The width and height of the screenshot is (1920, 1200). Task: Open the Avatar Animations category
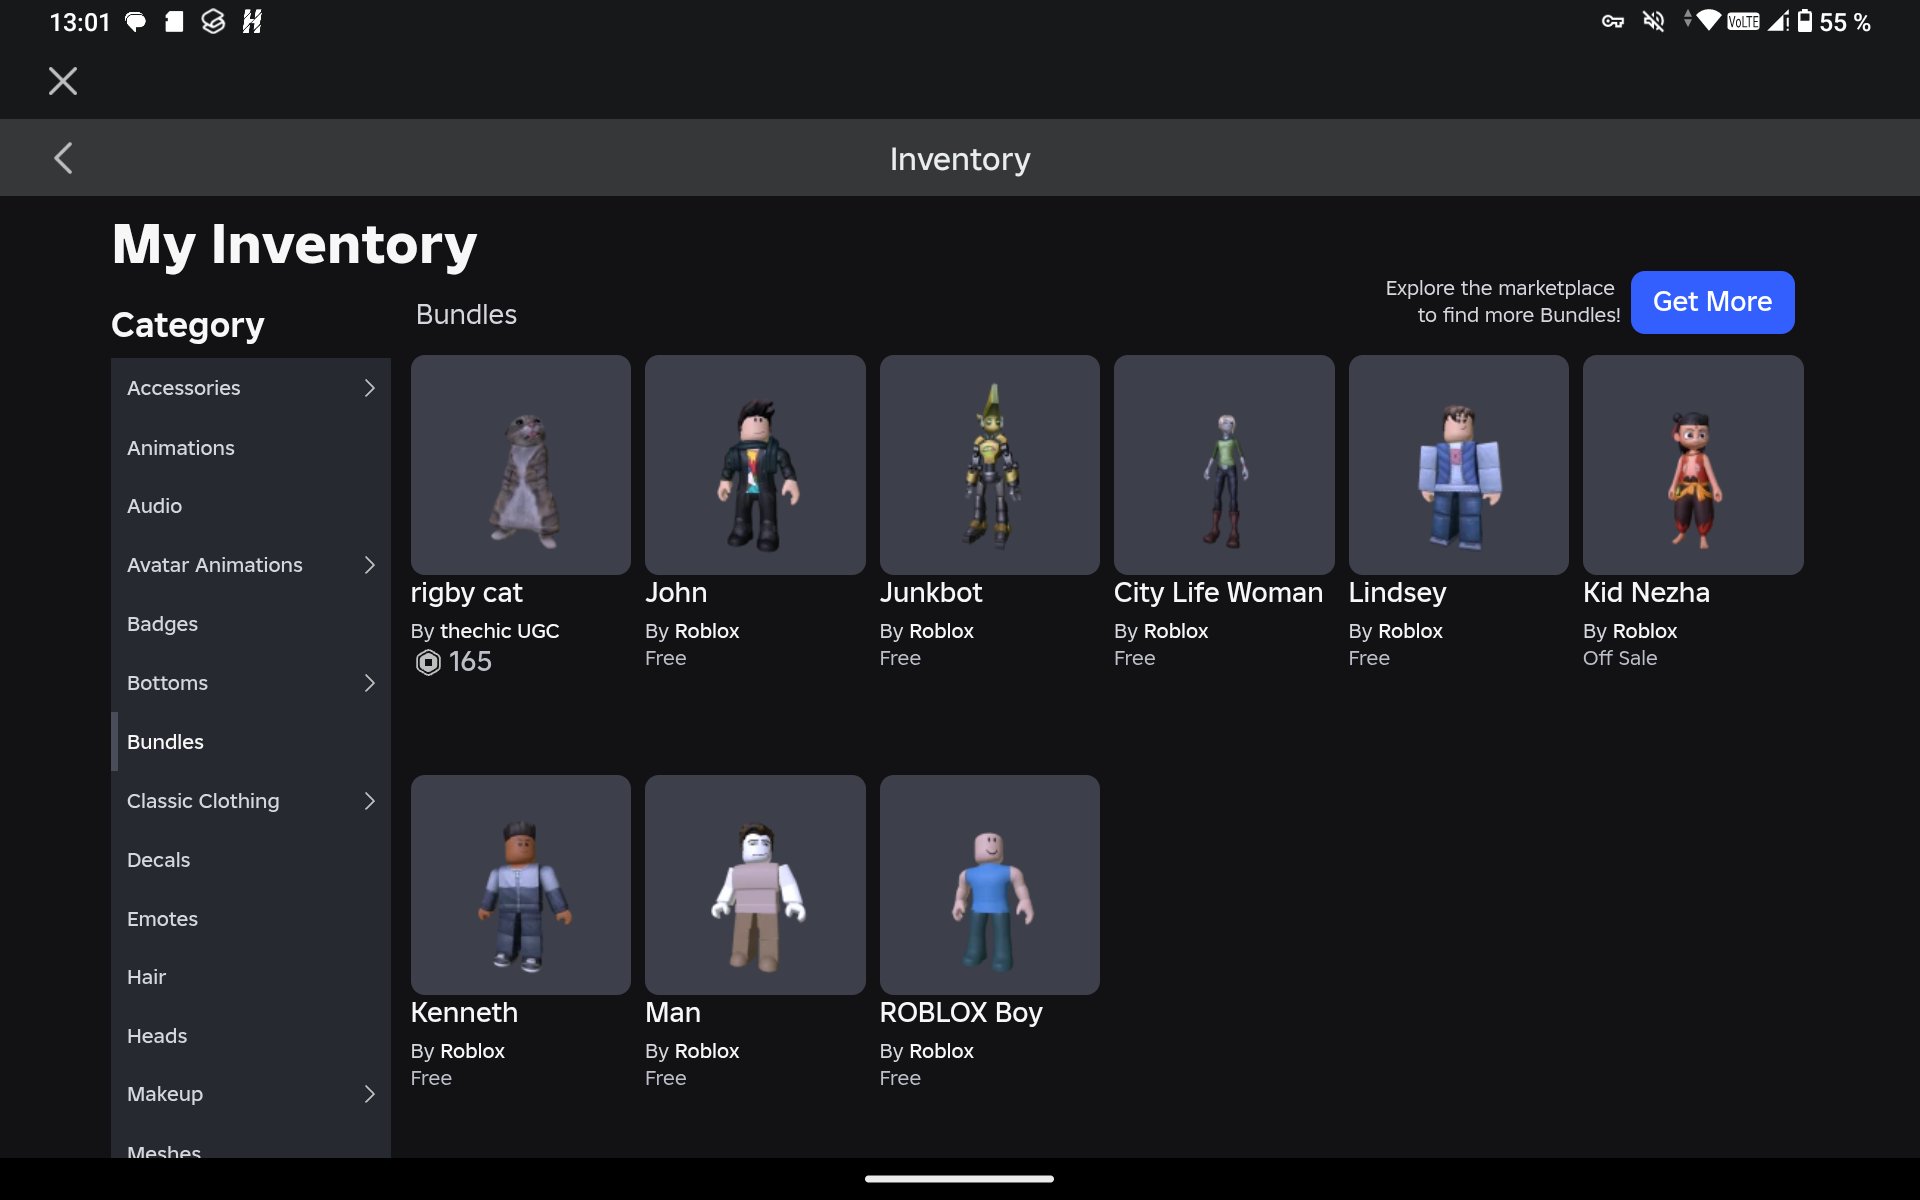251,565
